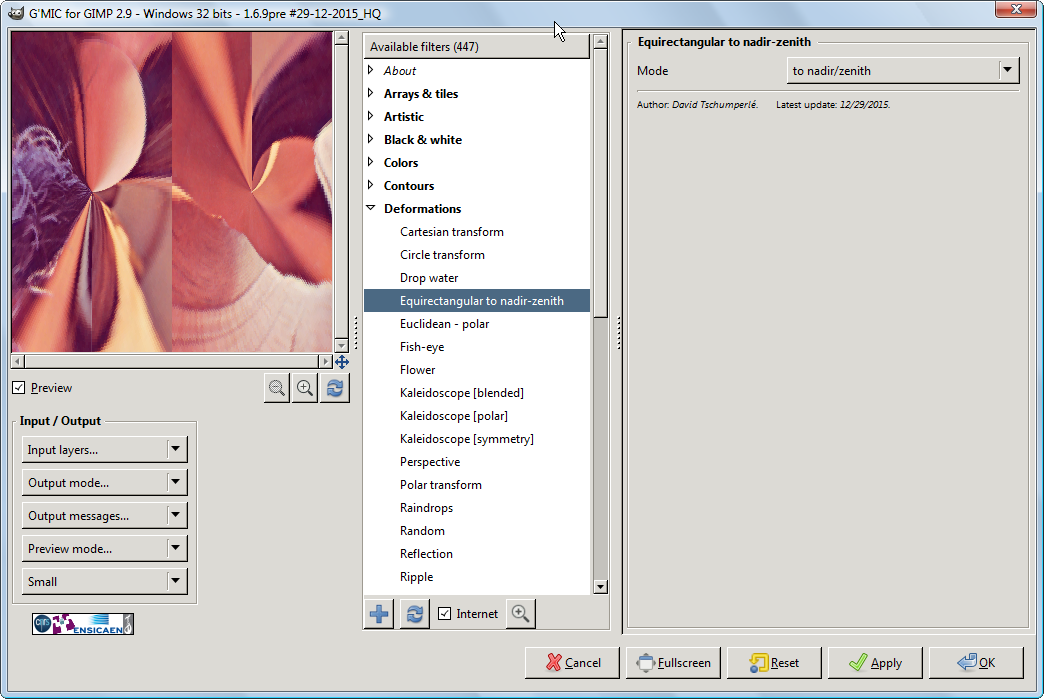1044x699 pixels.
Task: Click the Apply button
Action: coord(875,662)
